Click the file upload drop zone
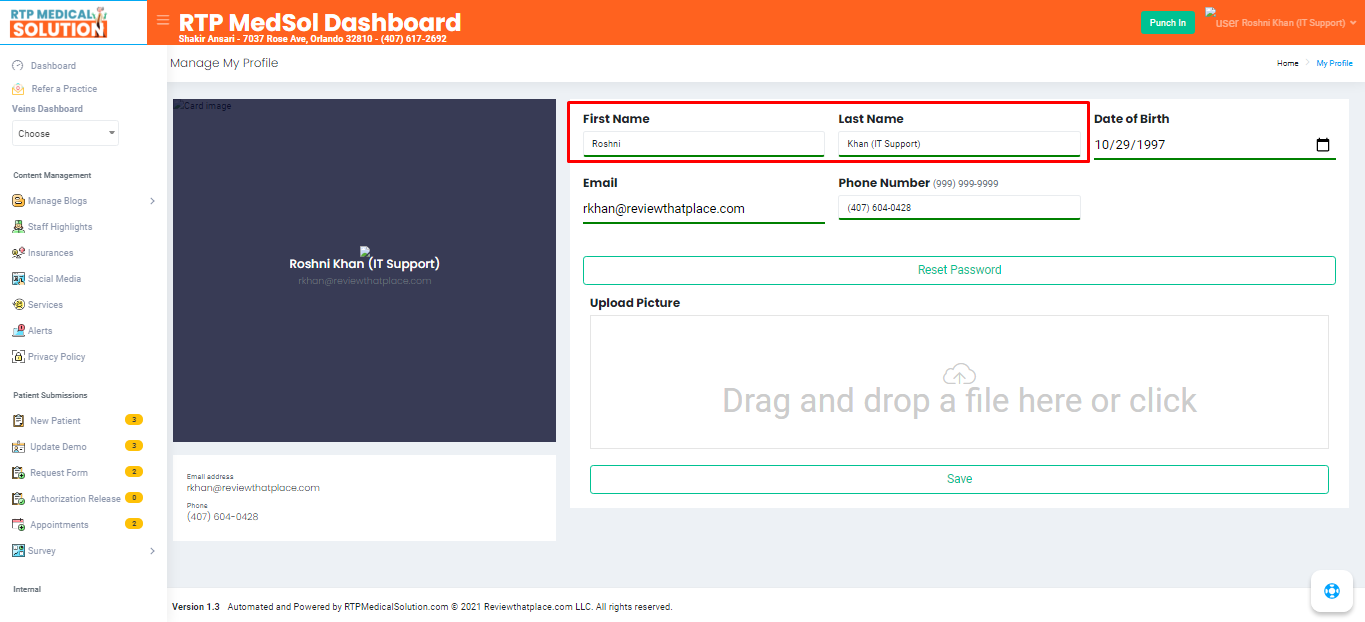The width and height of the screenshot is (1365, 622). pos(959,382)
